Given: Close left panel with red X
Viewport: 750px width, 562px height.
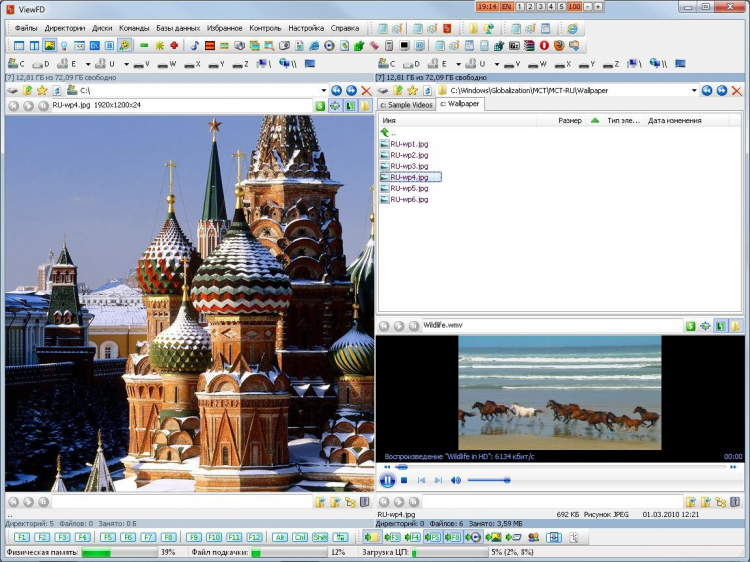Looking at the screenshot, I should point(366,90).
